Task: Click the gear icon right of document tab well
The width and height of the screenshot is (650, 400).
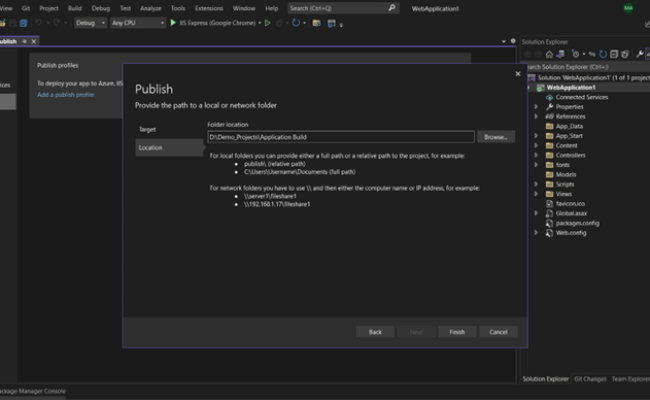Action: [513, 41]
